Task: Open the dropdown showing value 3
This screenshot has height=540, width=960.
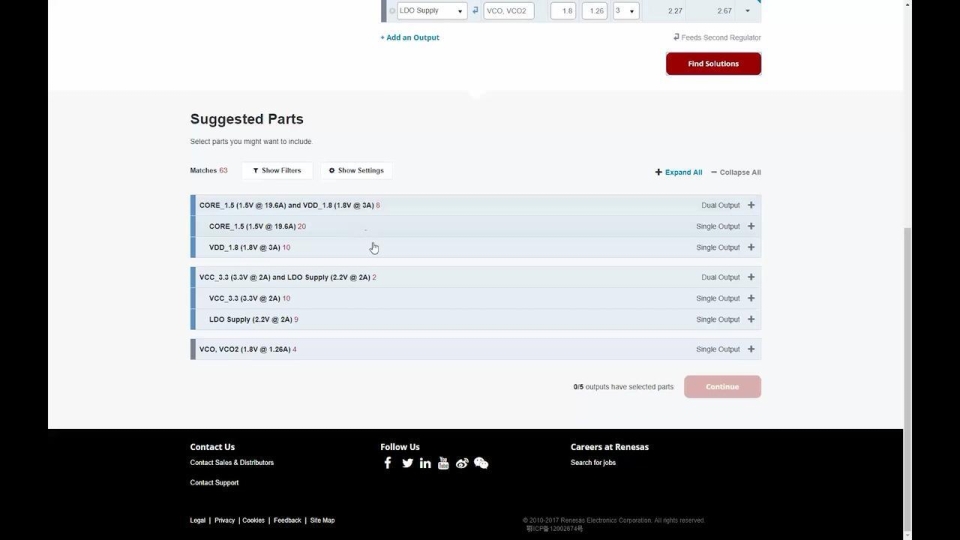Action: coord(626,11)
